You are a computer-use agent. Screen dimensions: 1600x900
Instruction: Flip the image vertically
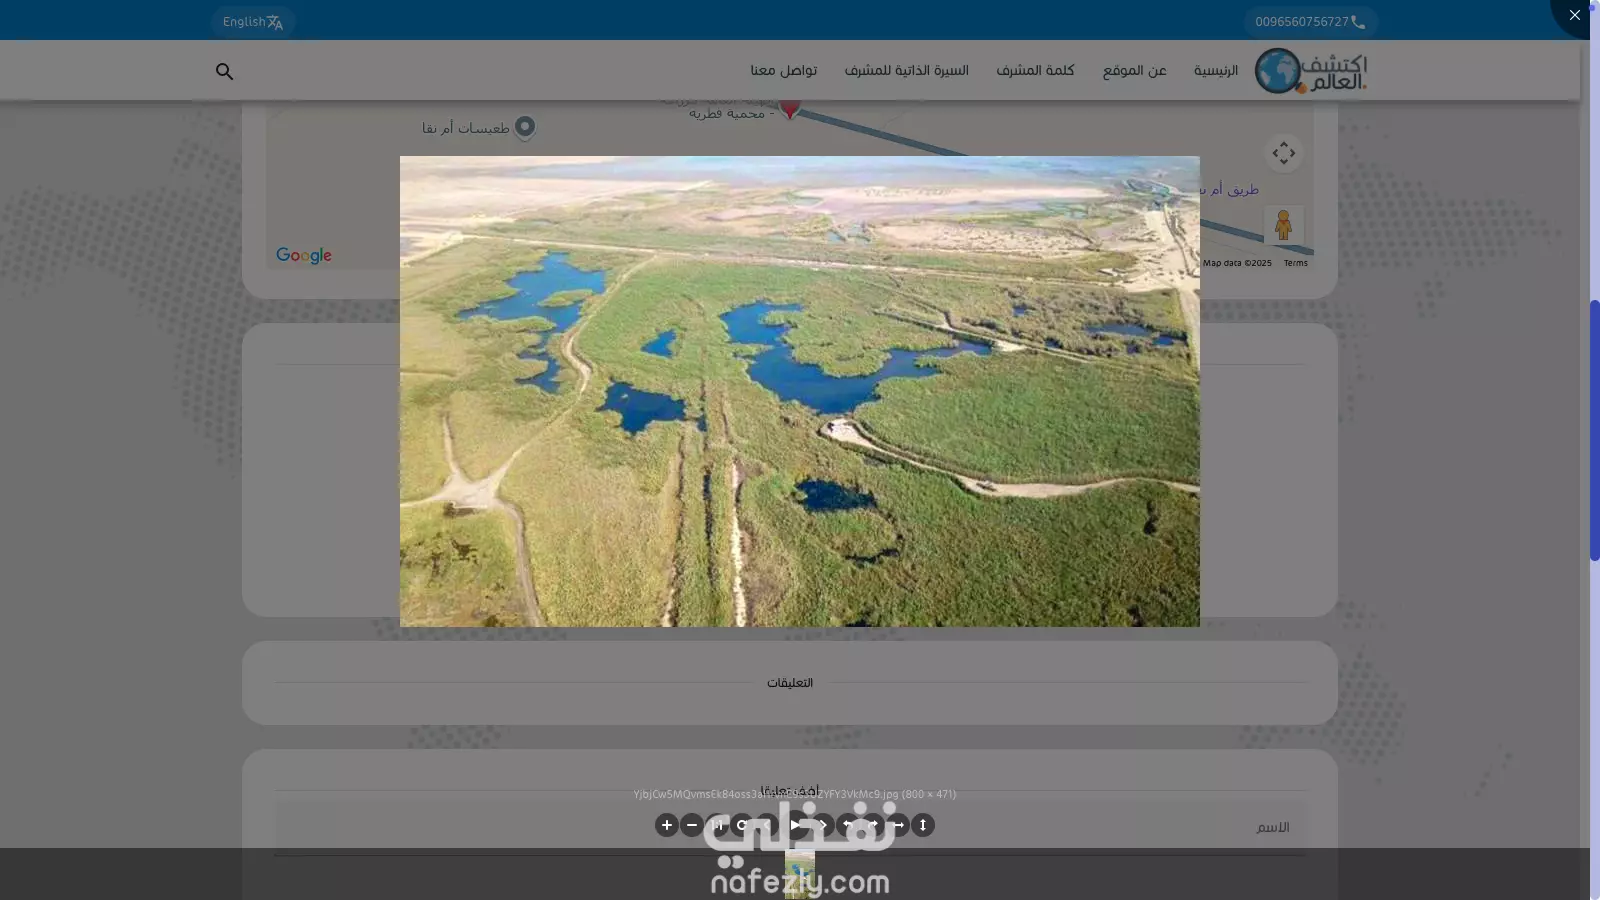click(923, 825)
